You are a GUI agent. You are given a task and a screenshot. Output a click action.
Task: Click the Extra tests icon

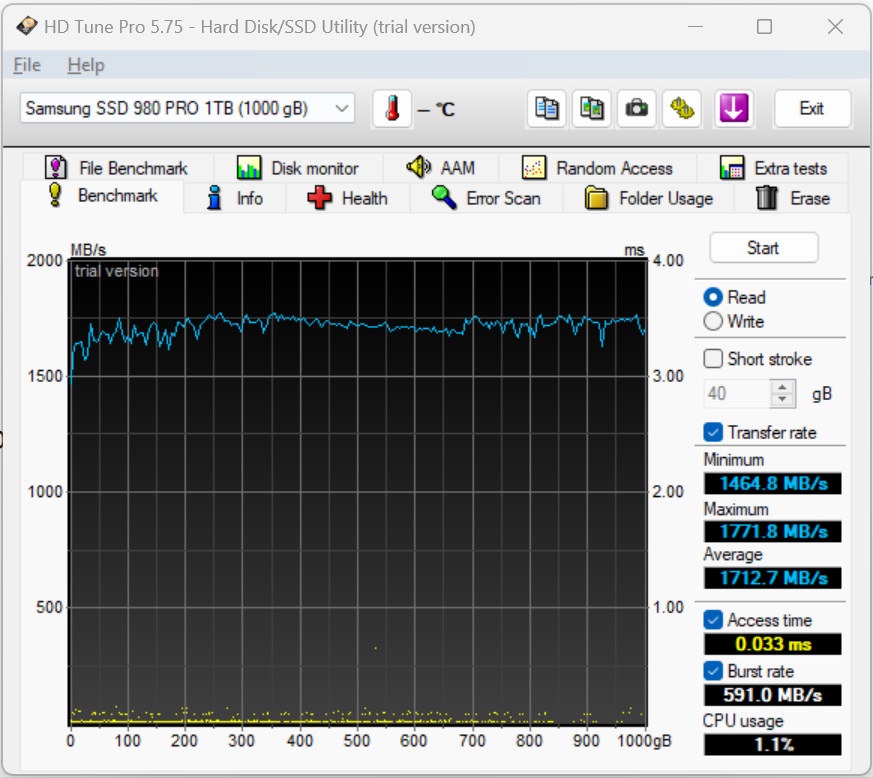coord(732,168)
